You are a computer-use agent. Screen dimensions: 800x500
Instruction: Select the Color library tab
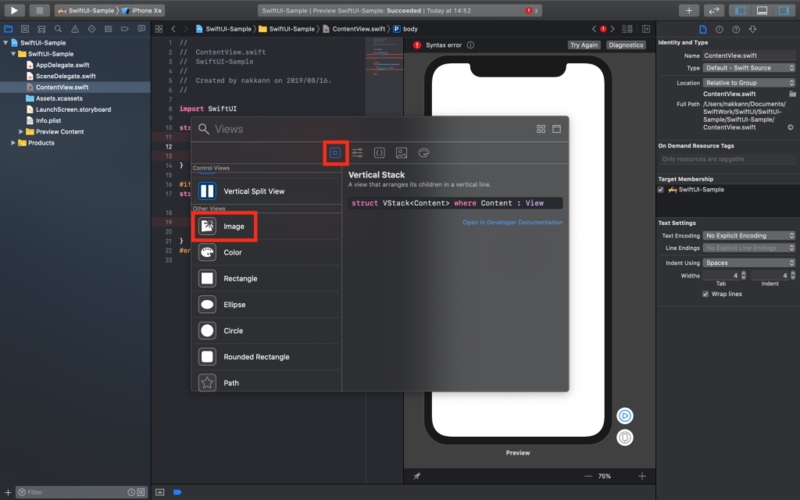click(423, 153)
